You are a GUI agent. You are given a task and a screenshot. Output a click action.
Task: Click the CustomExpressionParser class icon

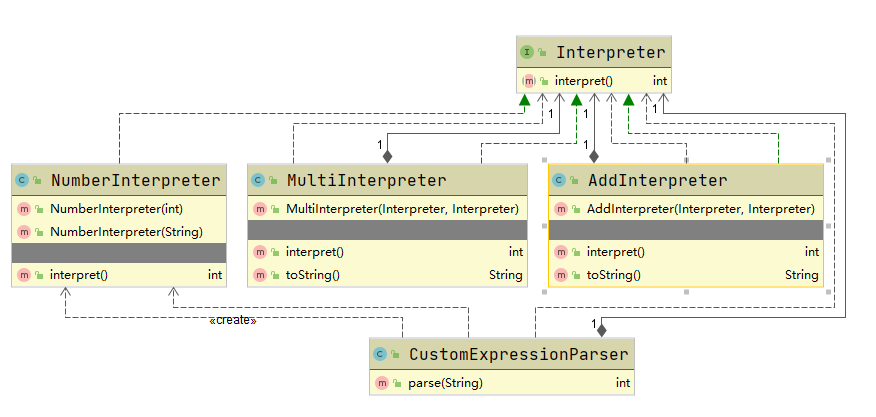point(381,354)
